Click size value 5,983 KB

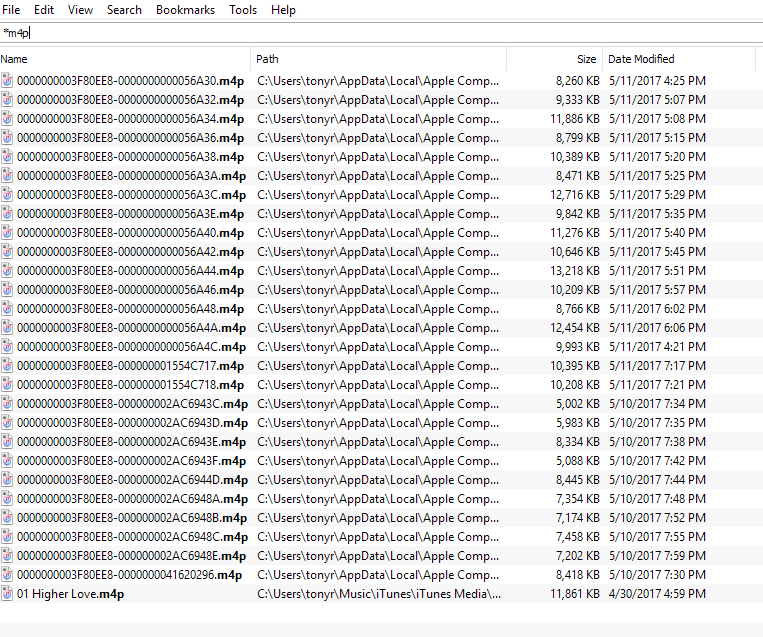578,422
